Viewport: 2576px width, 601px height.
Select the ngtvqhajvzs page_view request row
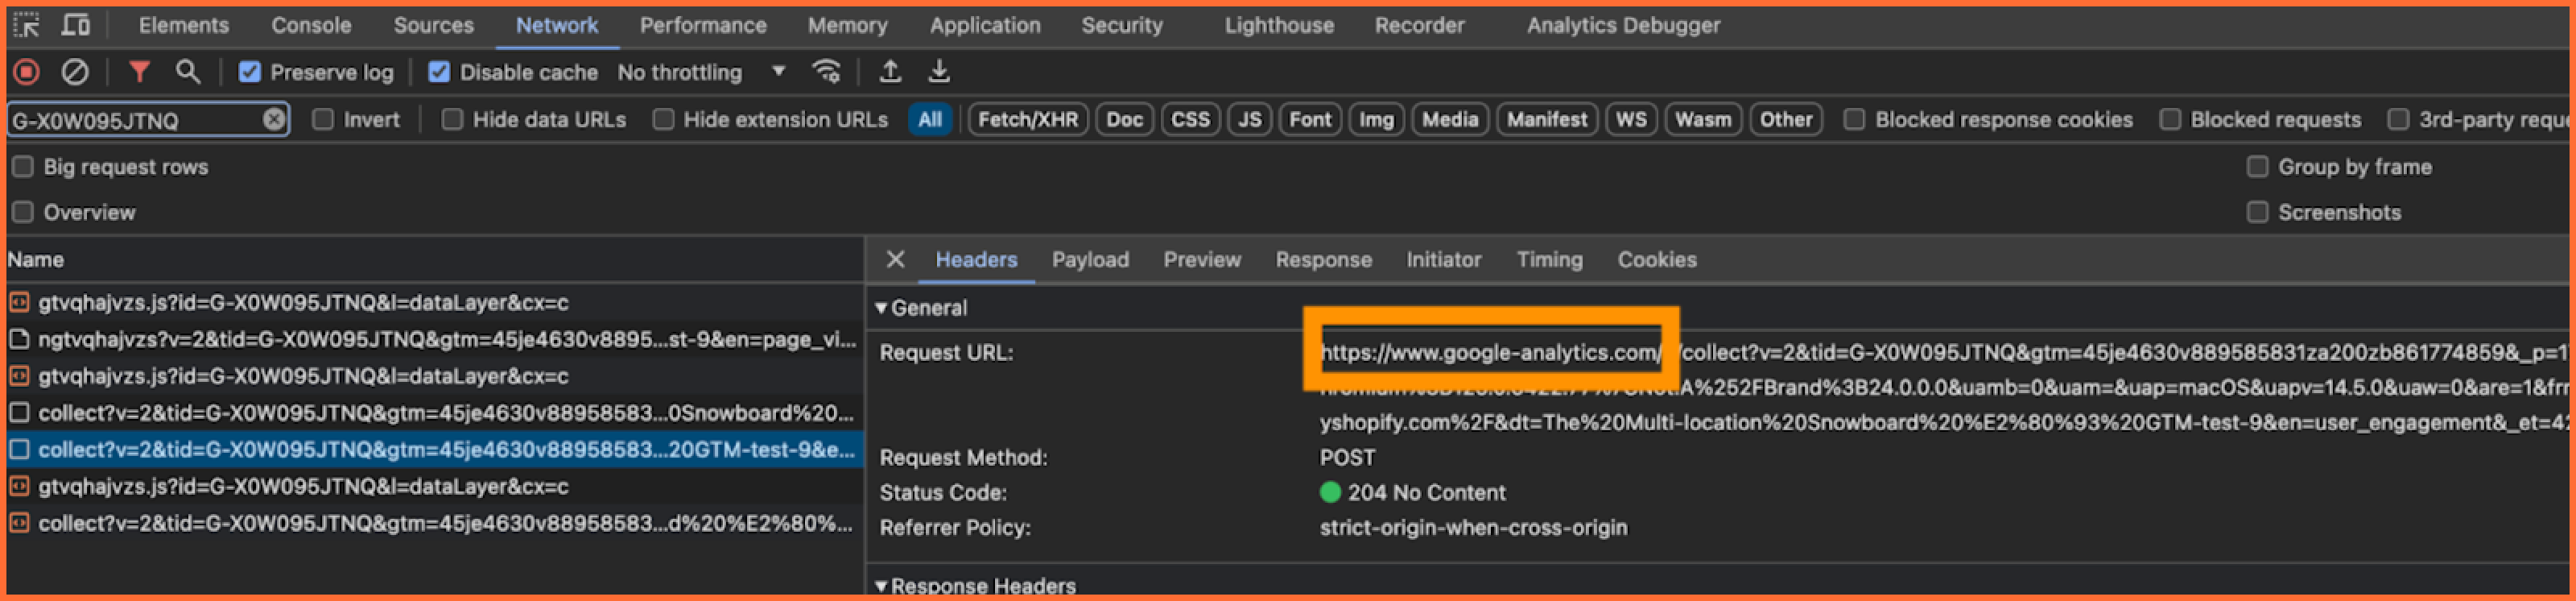[434, 340]
